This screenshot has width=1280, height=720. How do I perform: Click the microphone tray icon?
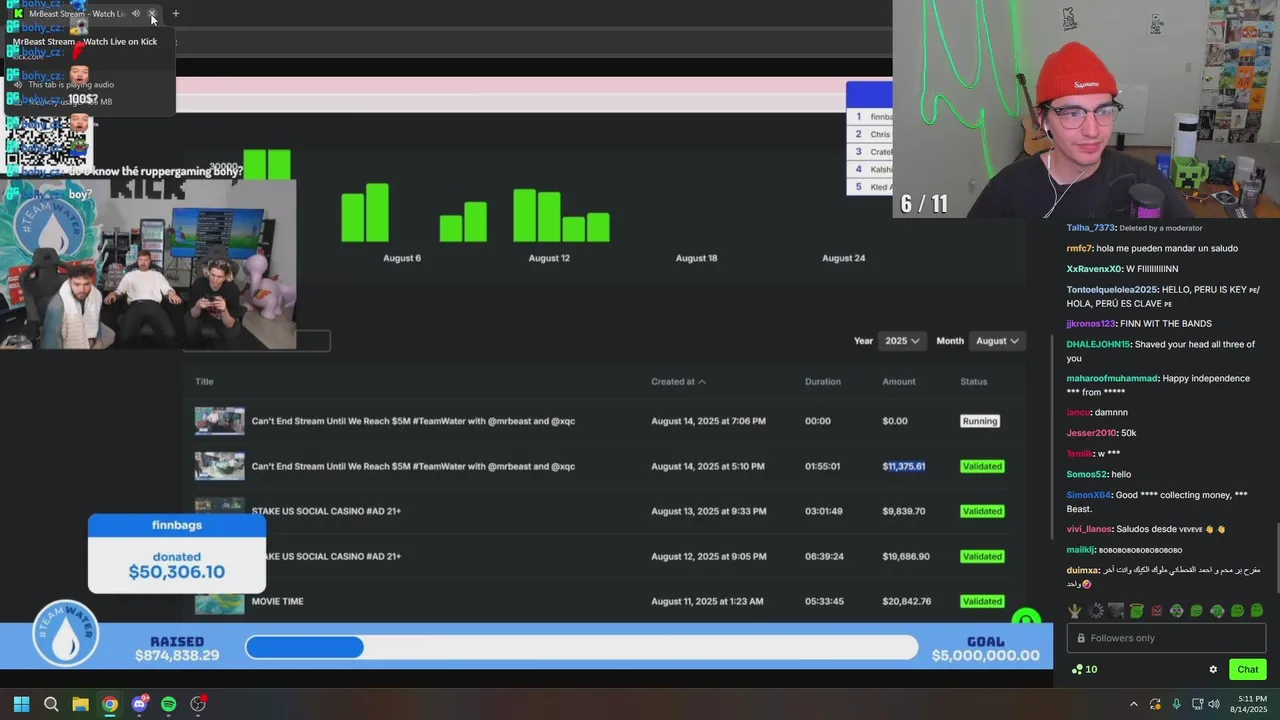tap(1176, 704)
